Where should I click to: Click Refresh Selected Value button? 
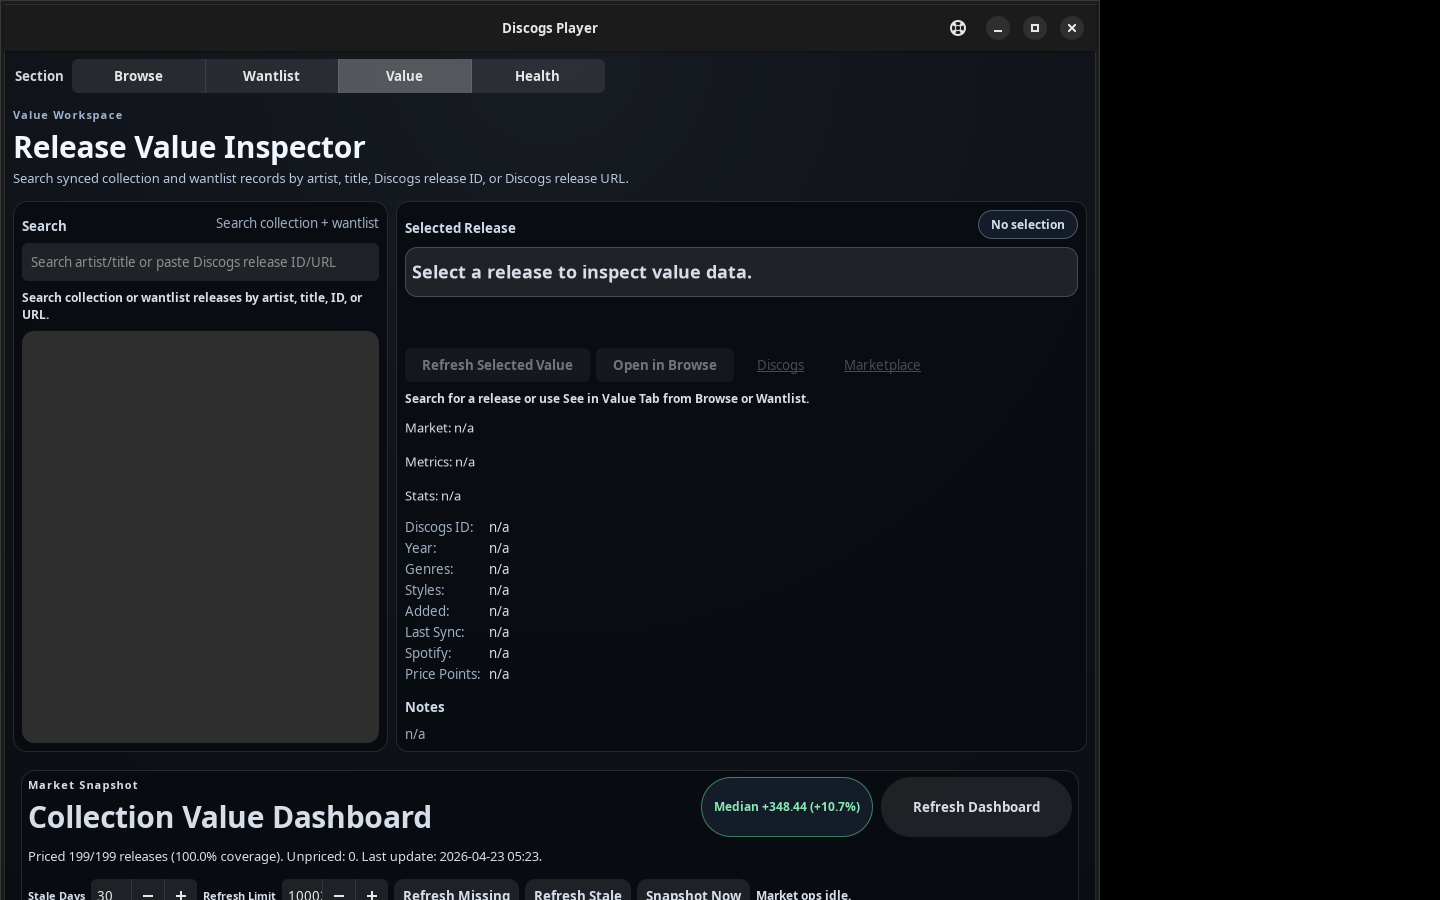pyautogui.click(x=497, y=365)
